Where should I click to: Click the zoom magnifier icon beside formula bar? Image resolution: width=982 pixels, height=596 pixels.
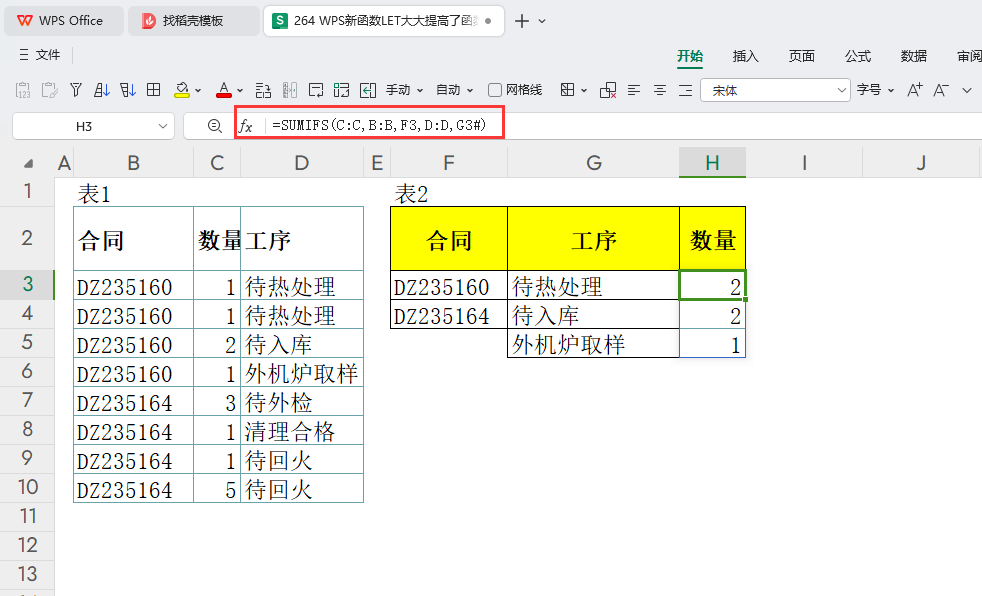(x=214, y=126)
